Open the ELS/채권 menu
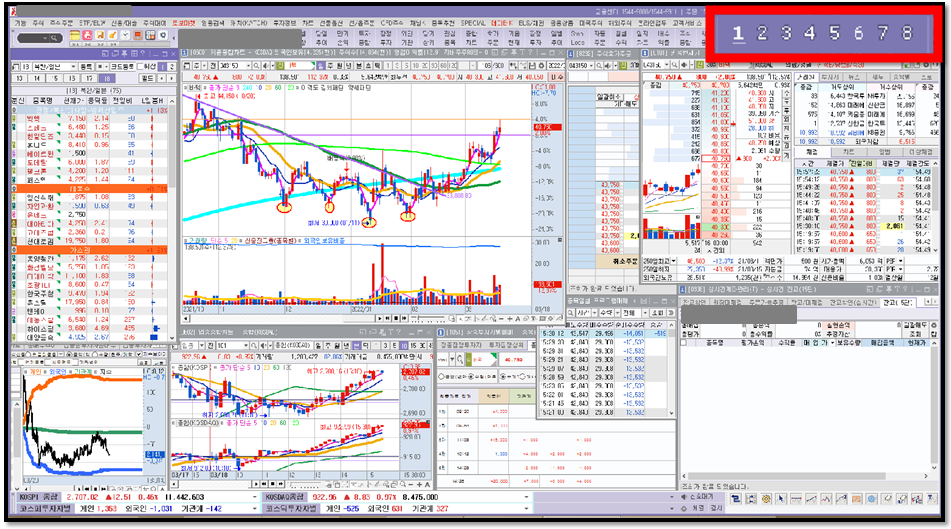Viewport: 951px width, 529px height. pyautogui.click(x=531, y=23)
